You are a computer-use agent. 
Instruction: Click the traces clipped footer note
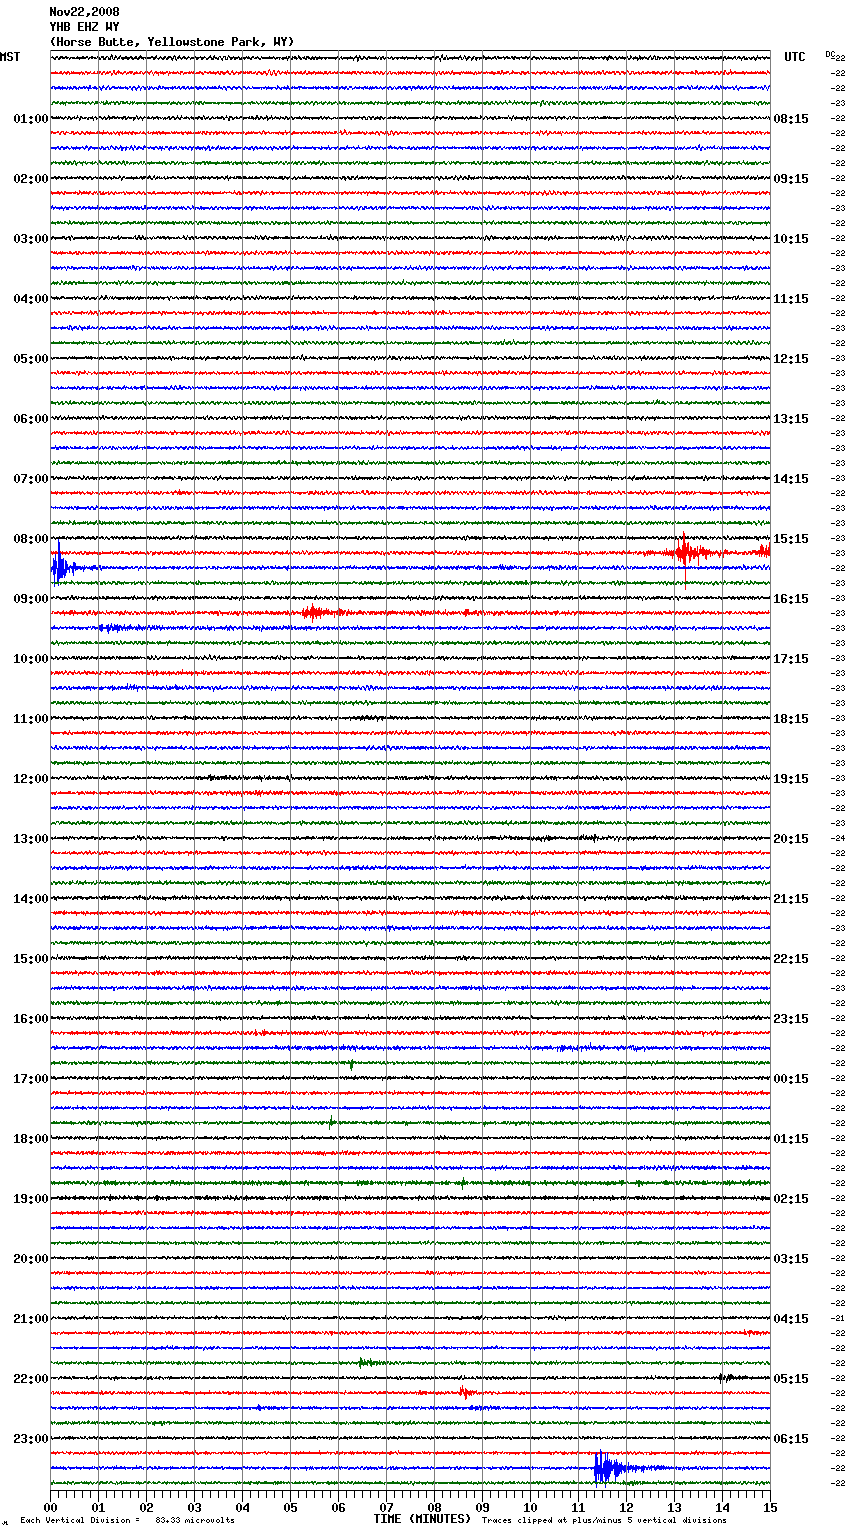pos(604,1520)
